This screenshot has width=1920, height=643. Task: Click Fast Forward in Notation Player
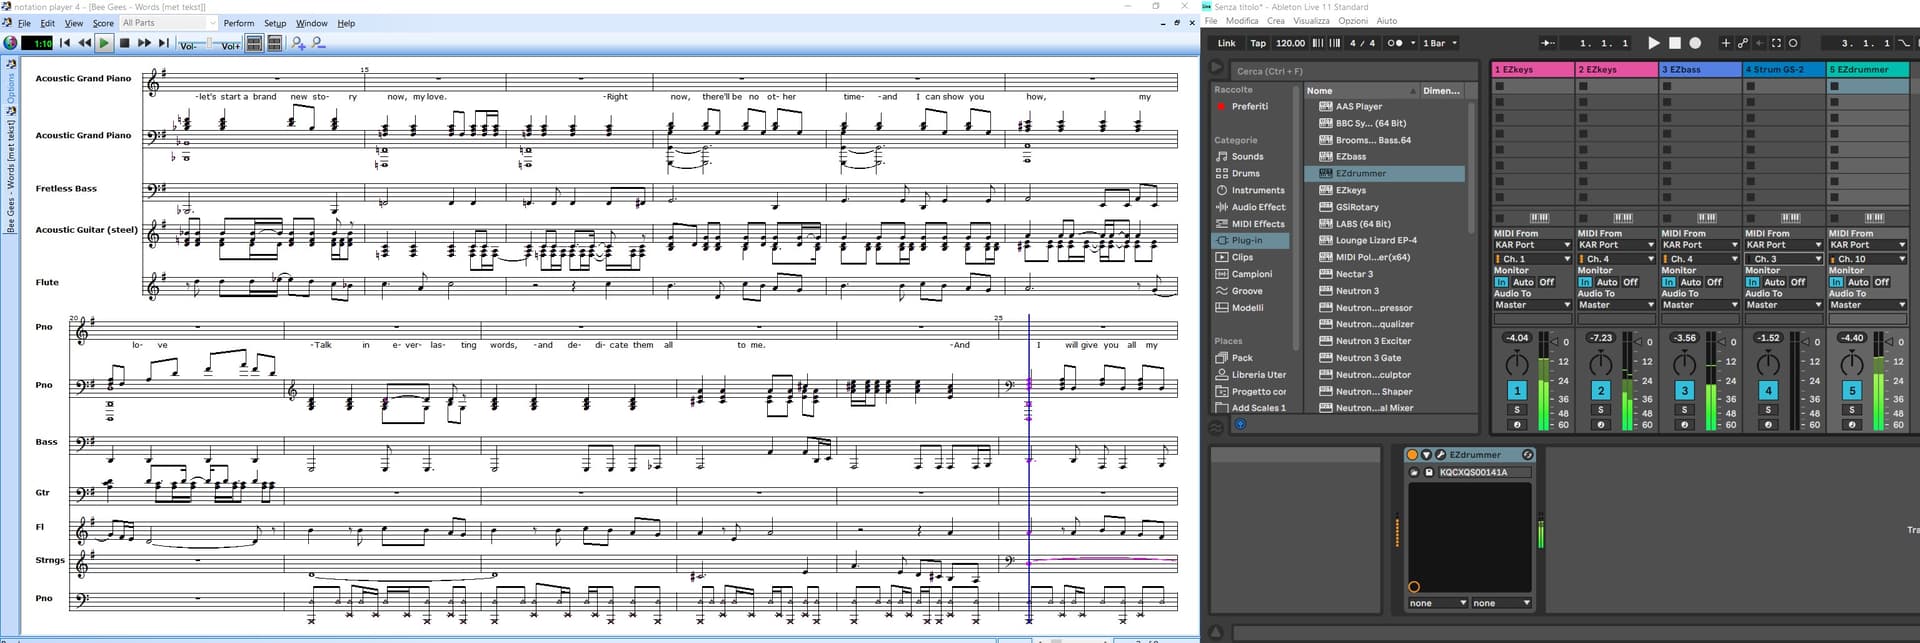(144, 43)
